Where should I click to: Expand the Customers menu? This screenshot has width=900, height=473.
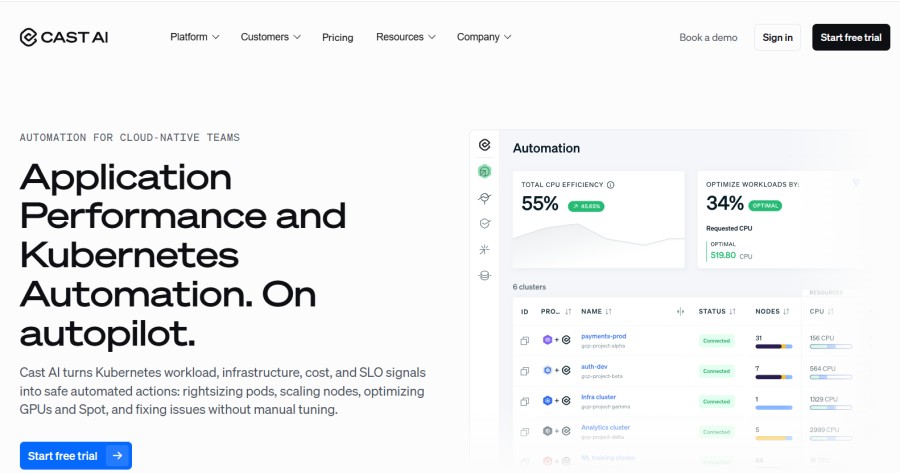coord(270,37)
